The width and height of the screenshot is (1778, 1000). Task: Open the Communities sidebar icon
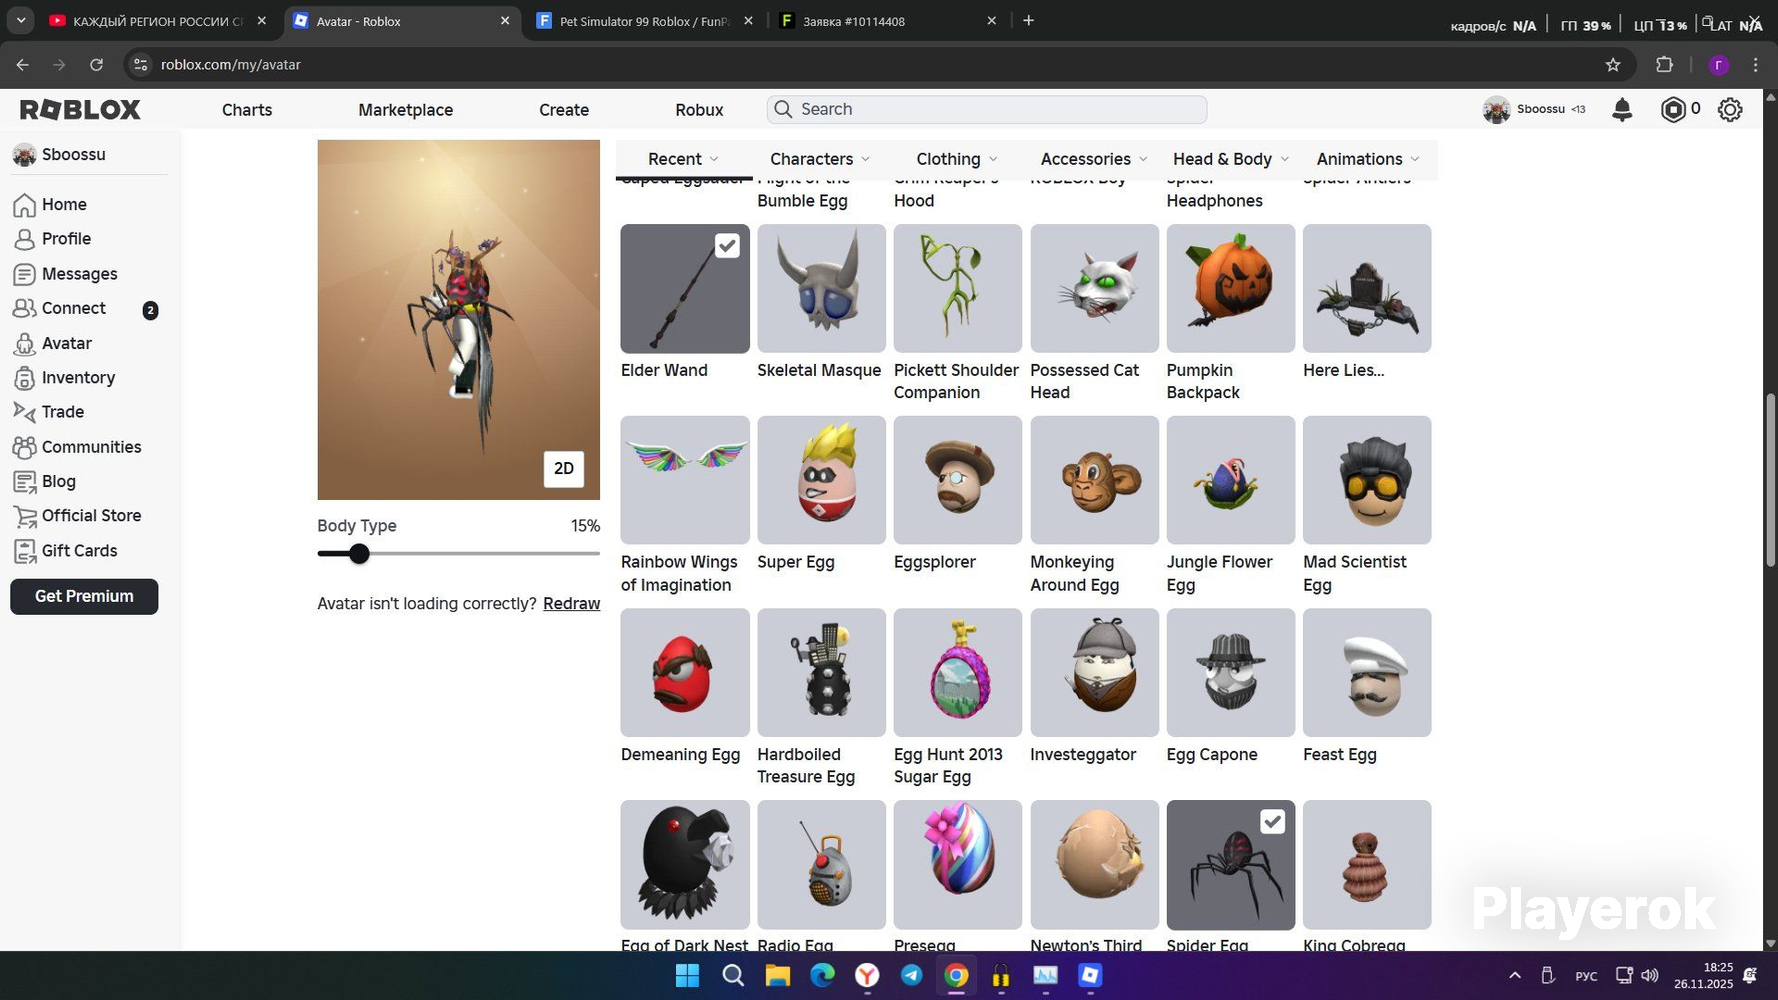click(25, 447)
